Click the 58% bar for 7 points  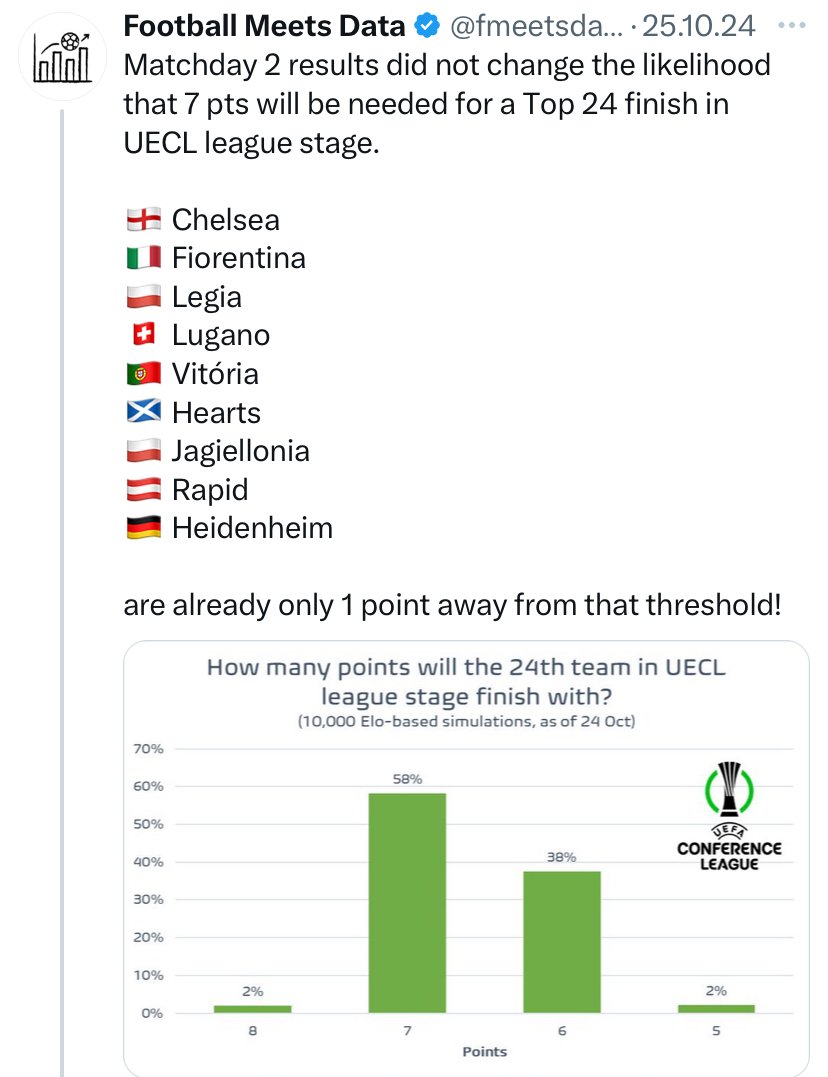tap(407, 903)
